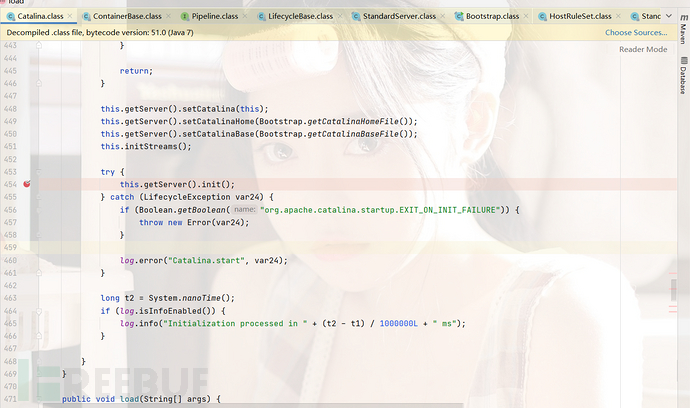Click the EXIT_ON_INIT_FAILURE string literal
Image resolution: width=690 pixels, height=408 pixels.
(x=380, y=210)
